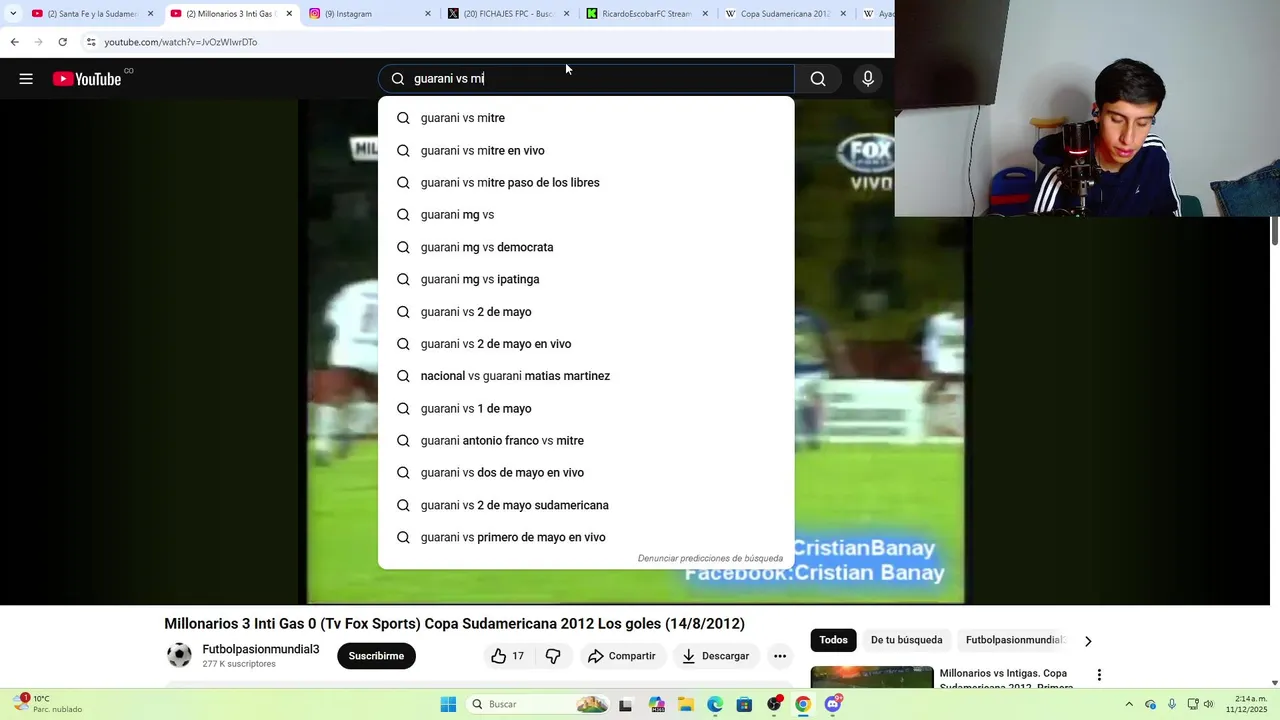Screen dimensions: 1280x720
Task: Choose suggestion guarani vs 2 de mayo sudamericana
Action: (586, 505)
